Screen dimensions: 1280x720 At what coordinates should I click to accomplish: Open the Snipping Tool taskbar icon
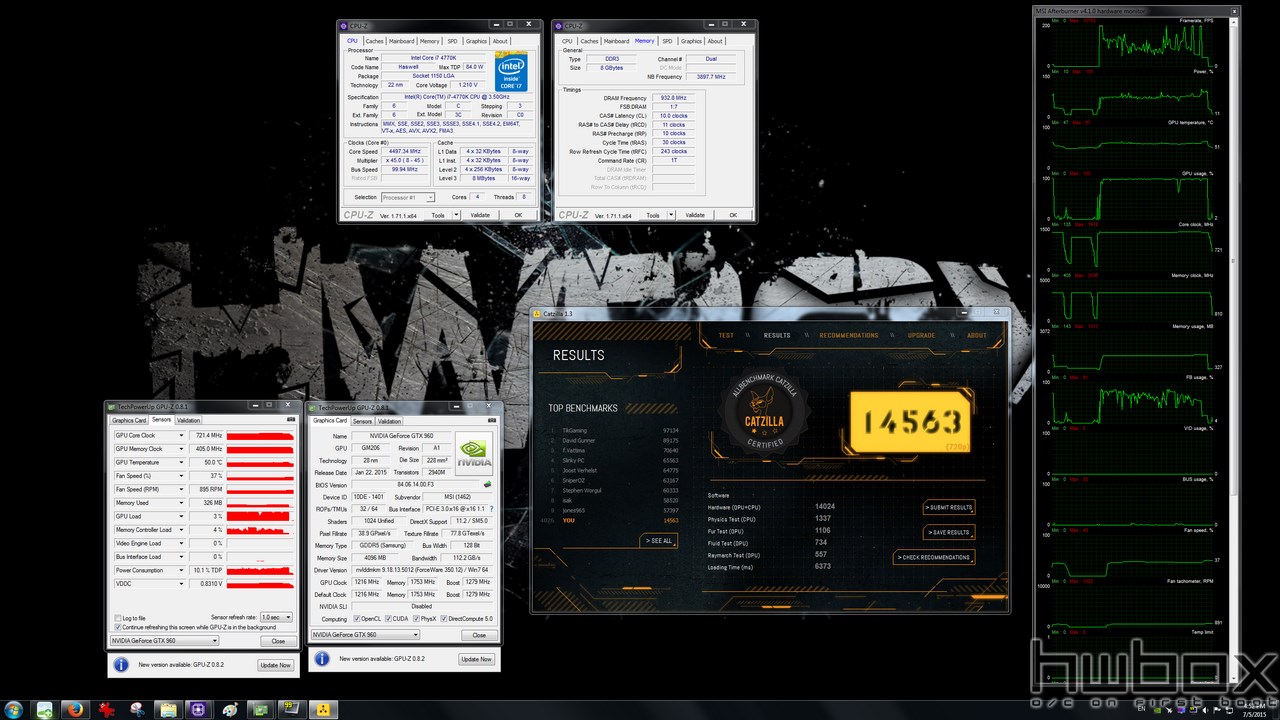[138, 709]
